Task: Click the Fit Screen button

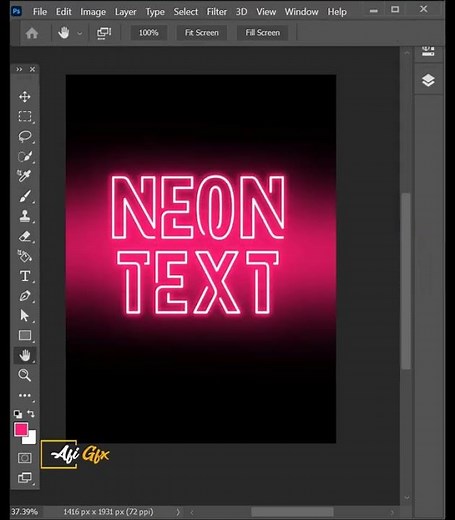Action: pos(202,33)
